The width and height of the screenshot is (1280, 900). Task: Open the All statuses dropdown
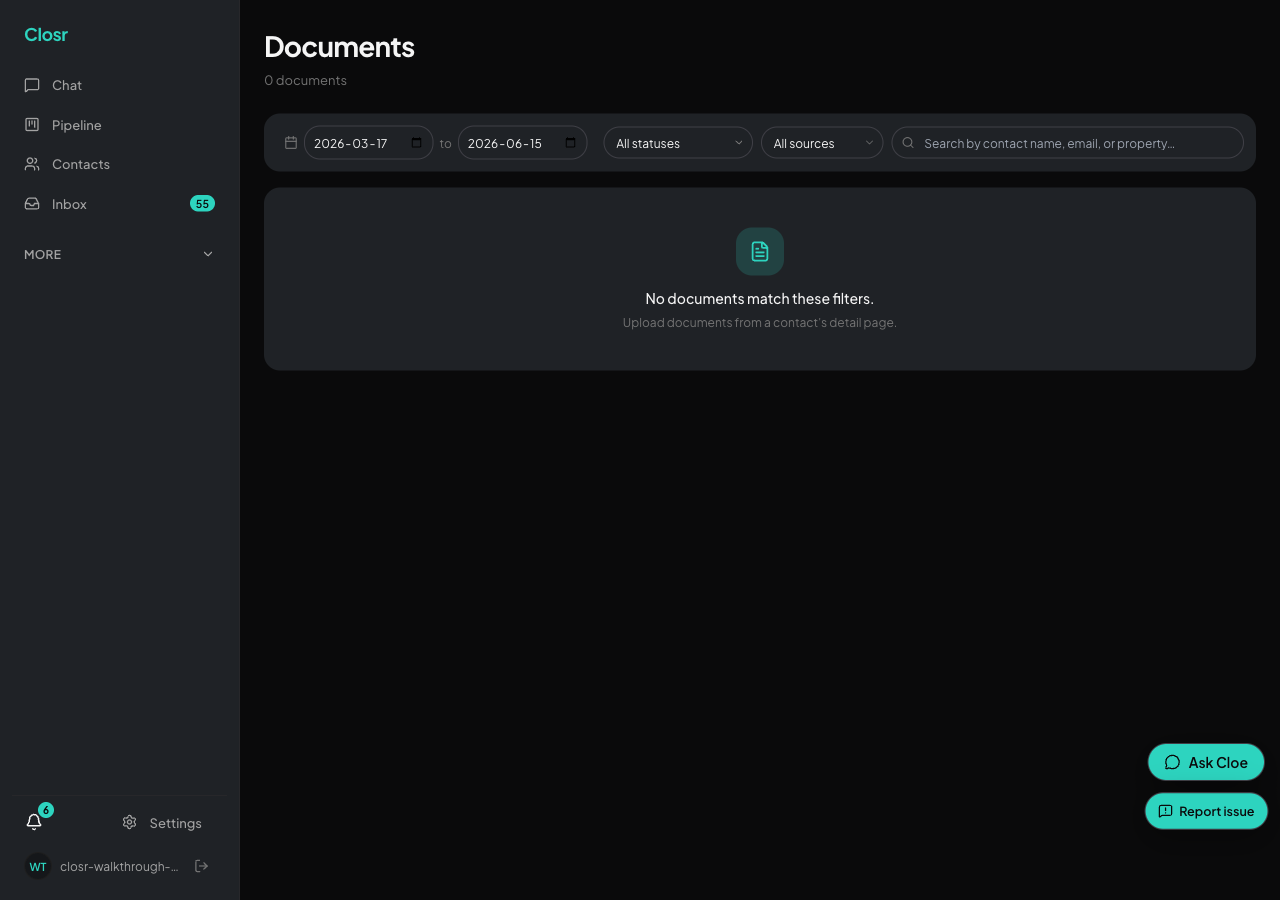pyautogui.click(x=678, y=143)
